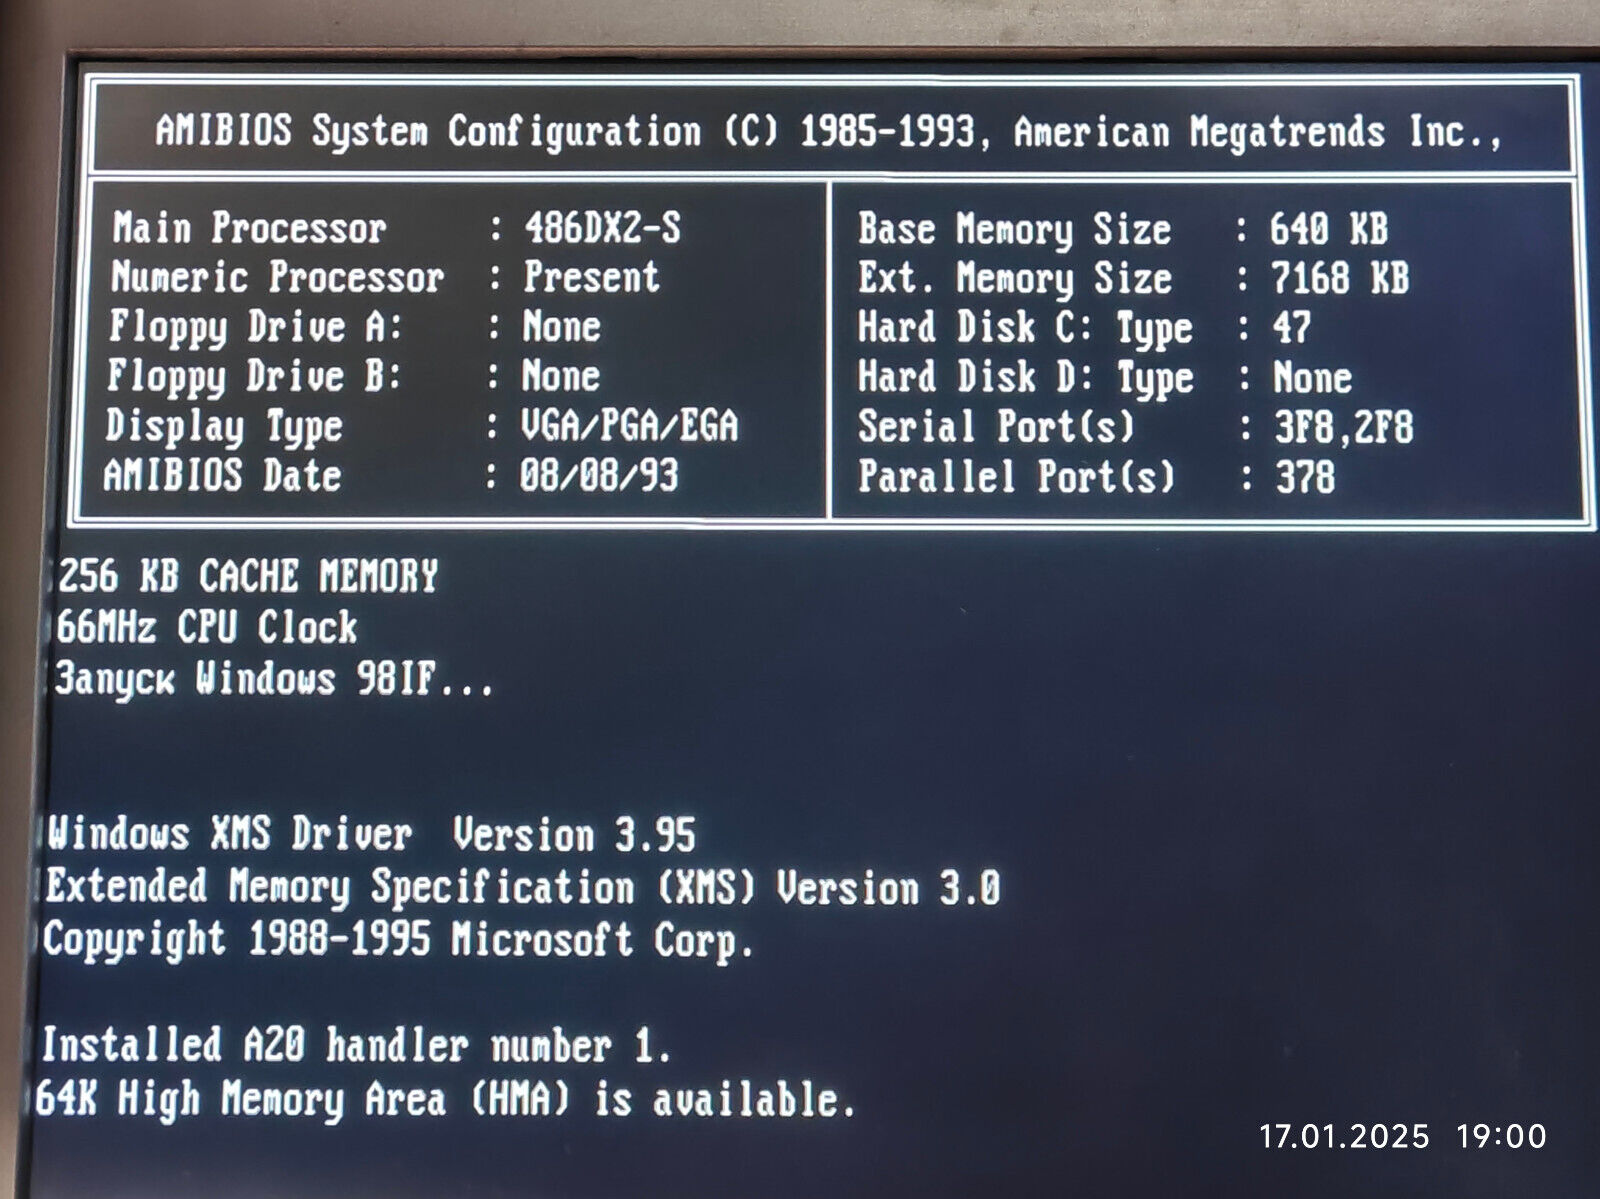Click the 'Floppy Drive A:' label
Viewport: 1600px width, 1199px height.
pos(255,327)
